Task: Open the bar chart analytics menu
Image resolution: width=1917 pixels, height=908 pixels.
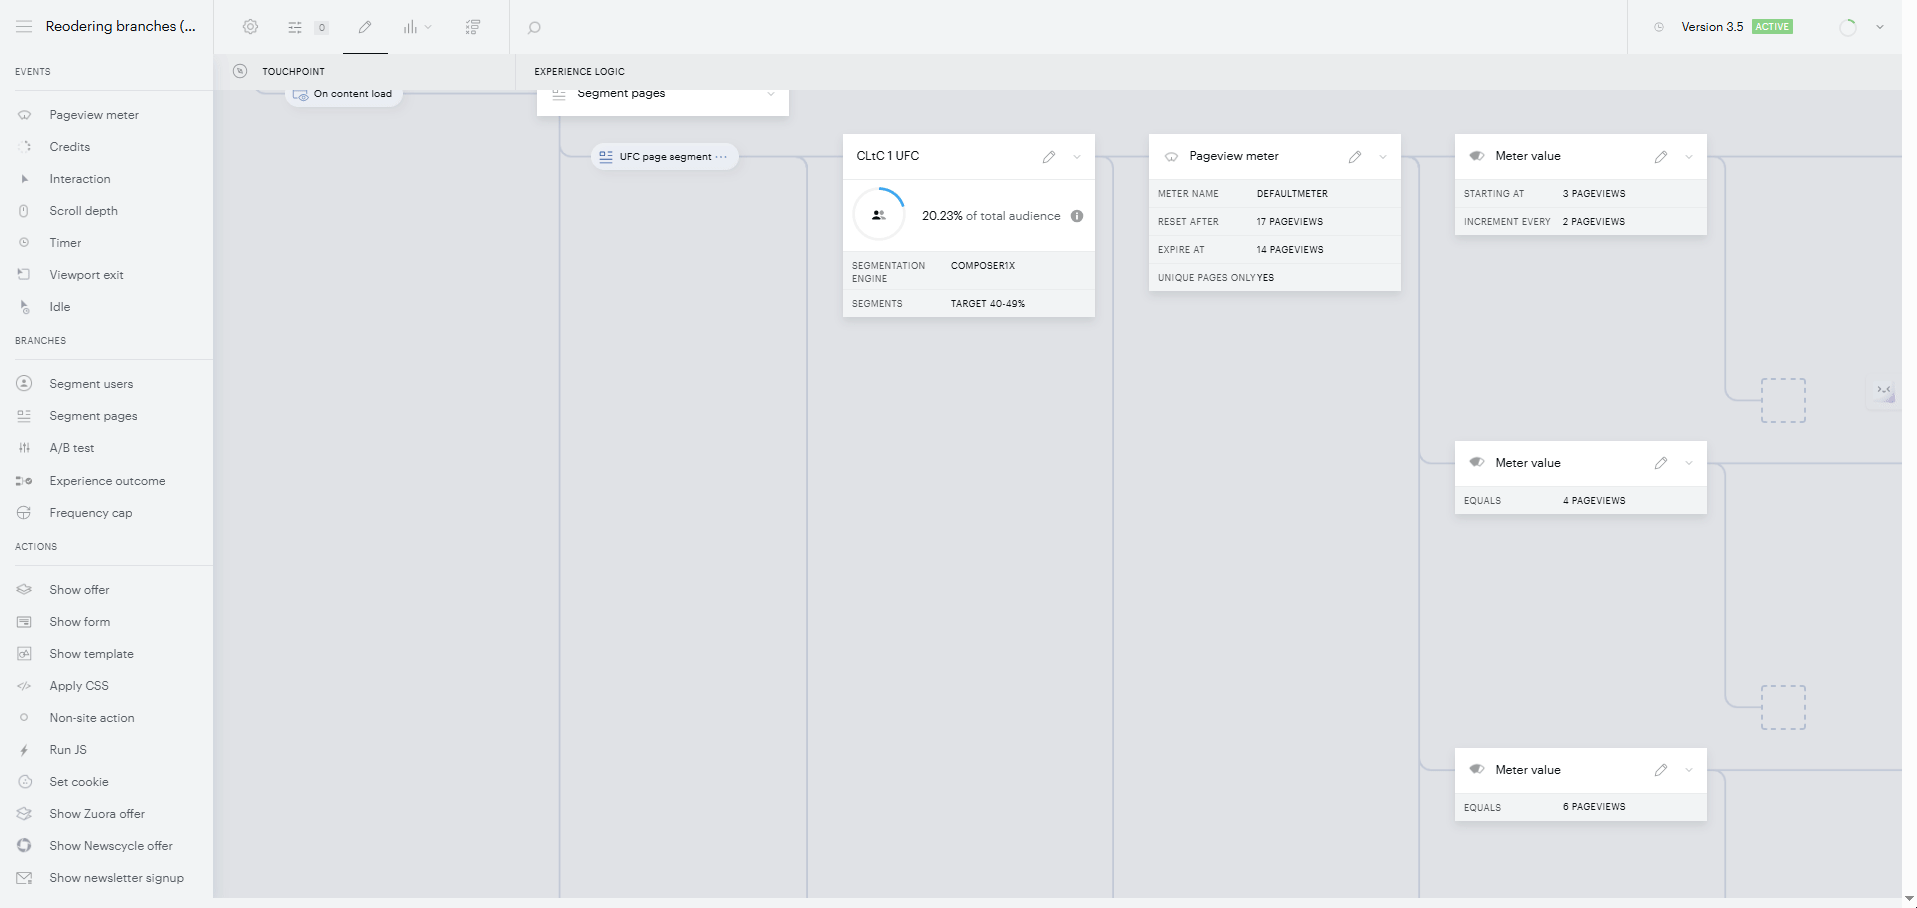Action: (x=417, y=27)
